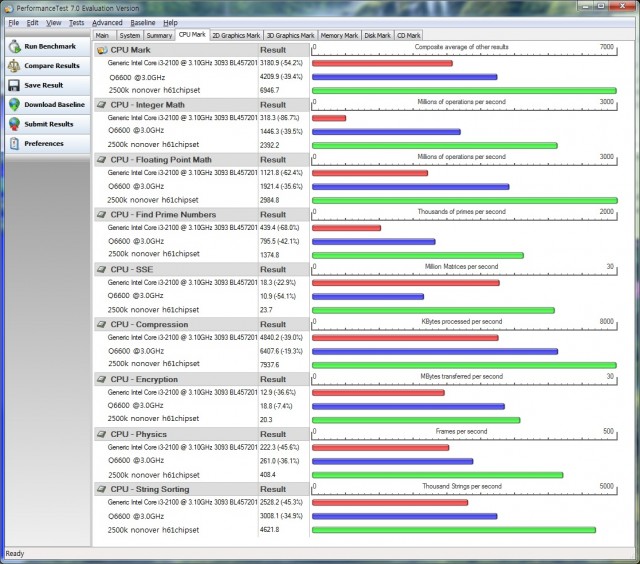Viewport: 640px width, 564px height.
Task: Switch to the 2D Graphics Mark tab
Action: point(236,35)
